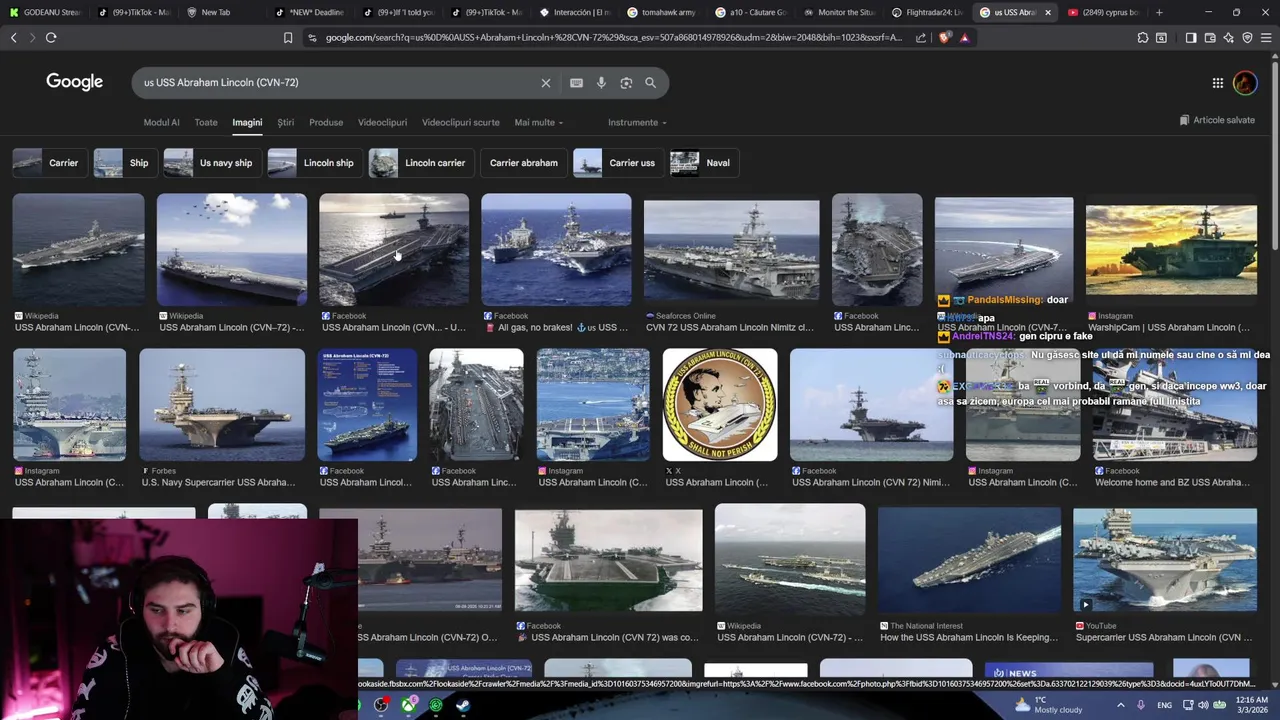Share this page via the share icon

pyautogui.click(x=921, y=38)
